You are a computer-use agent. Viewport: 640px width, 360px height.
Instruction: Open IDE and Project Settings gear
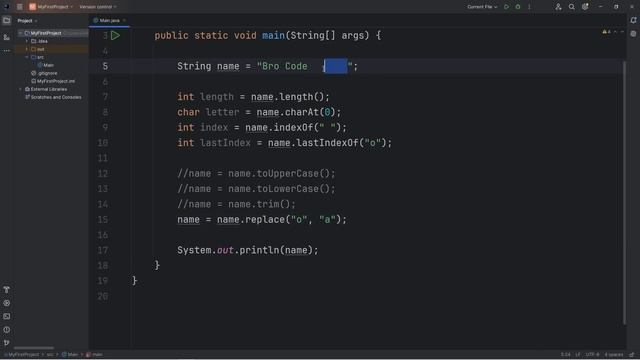click(x=585, y=7)
